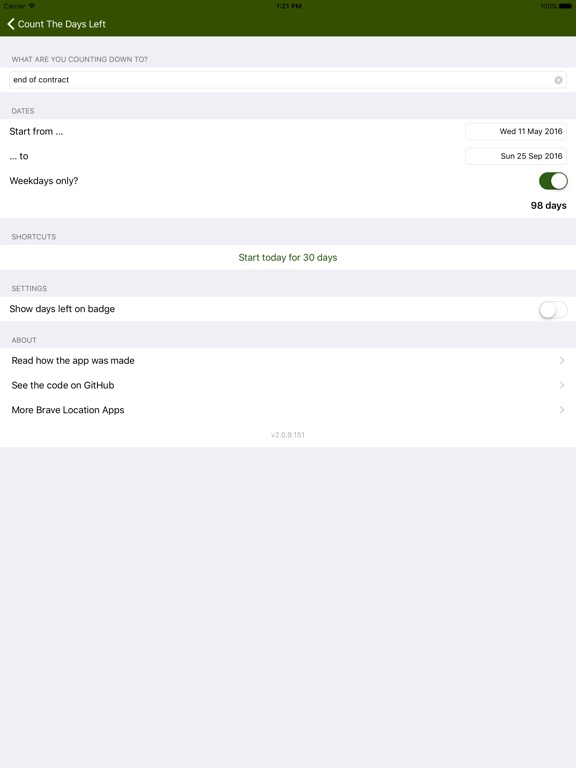This screenshot has width=576, height=768.
Task: Tap chevron next to See the code on GitHub
Action: [562, 385]
